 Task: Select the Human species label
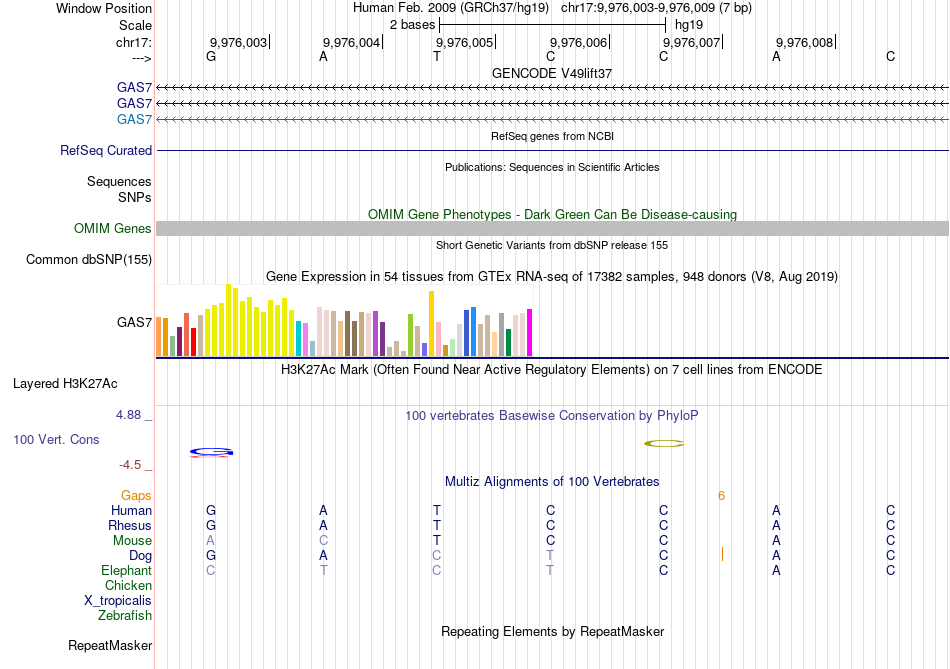[x=131, y=511]
